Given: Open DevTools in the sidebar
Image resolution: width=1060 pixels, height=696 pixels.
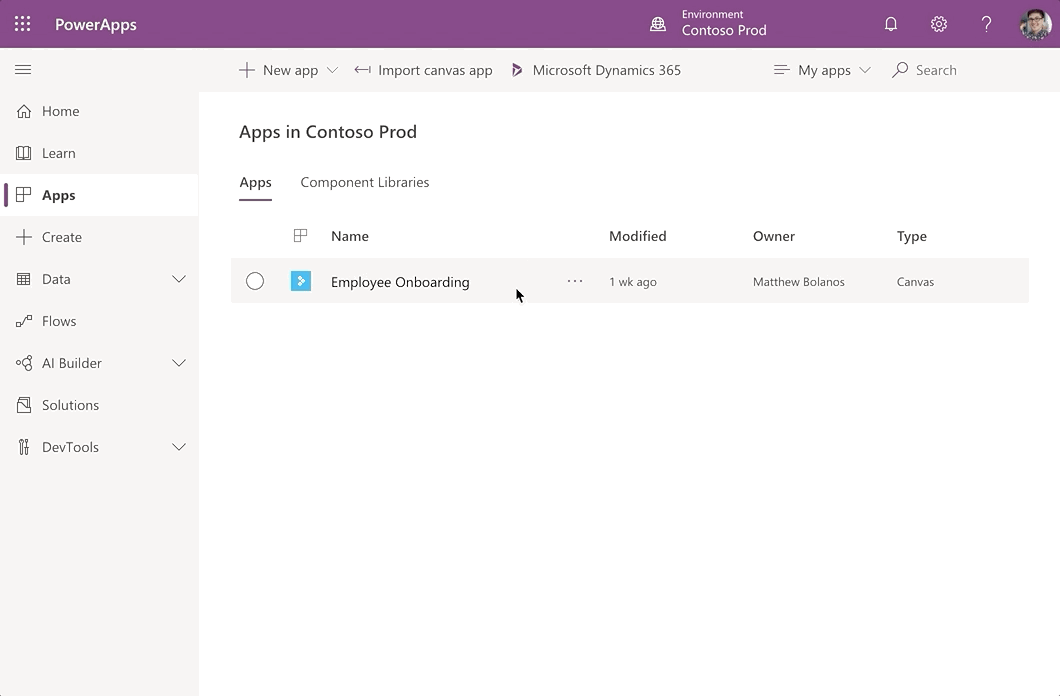Looking at the screenshot, I should 70,447.
